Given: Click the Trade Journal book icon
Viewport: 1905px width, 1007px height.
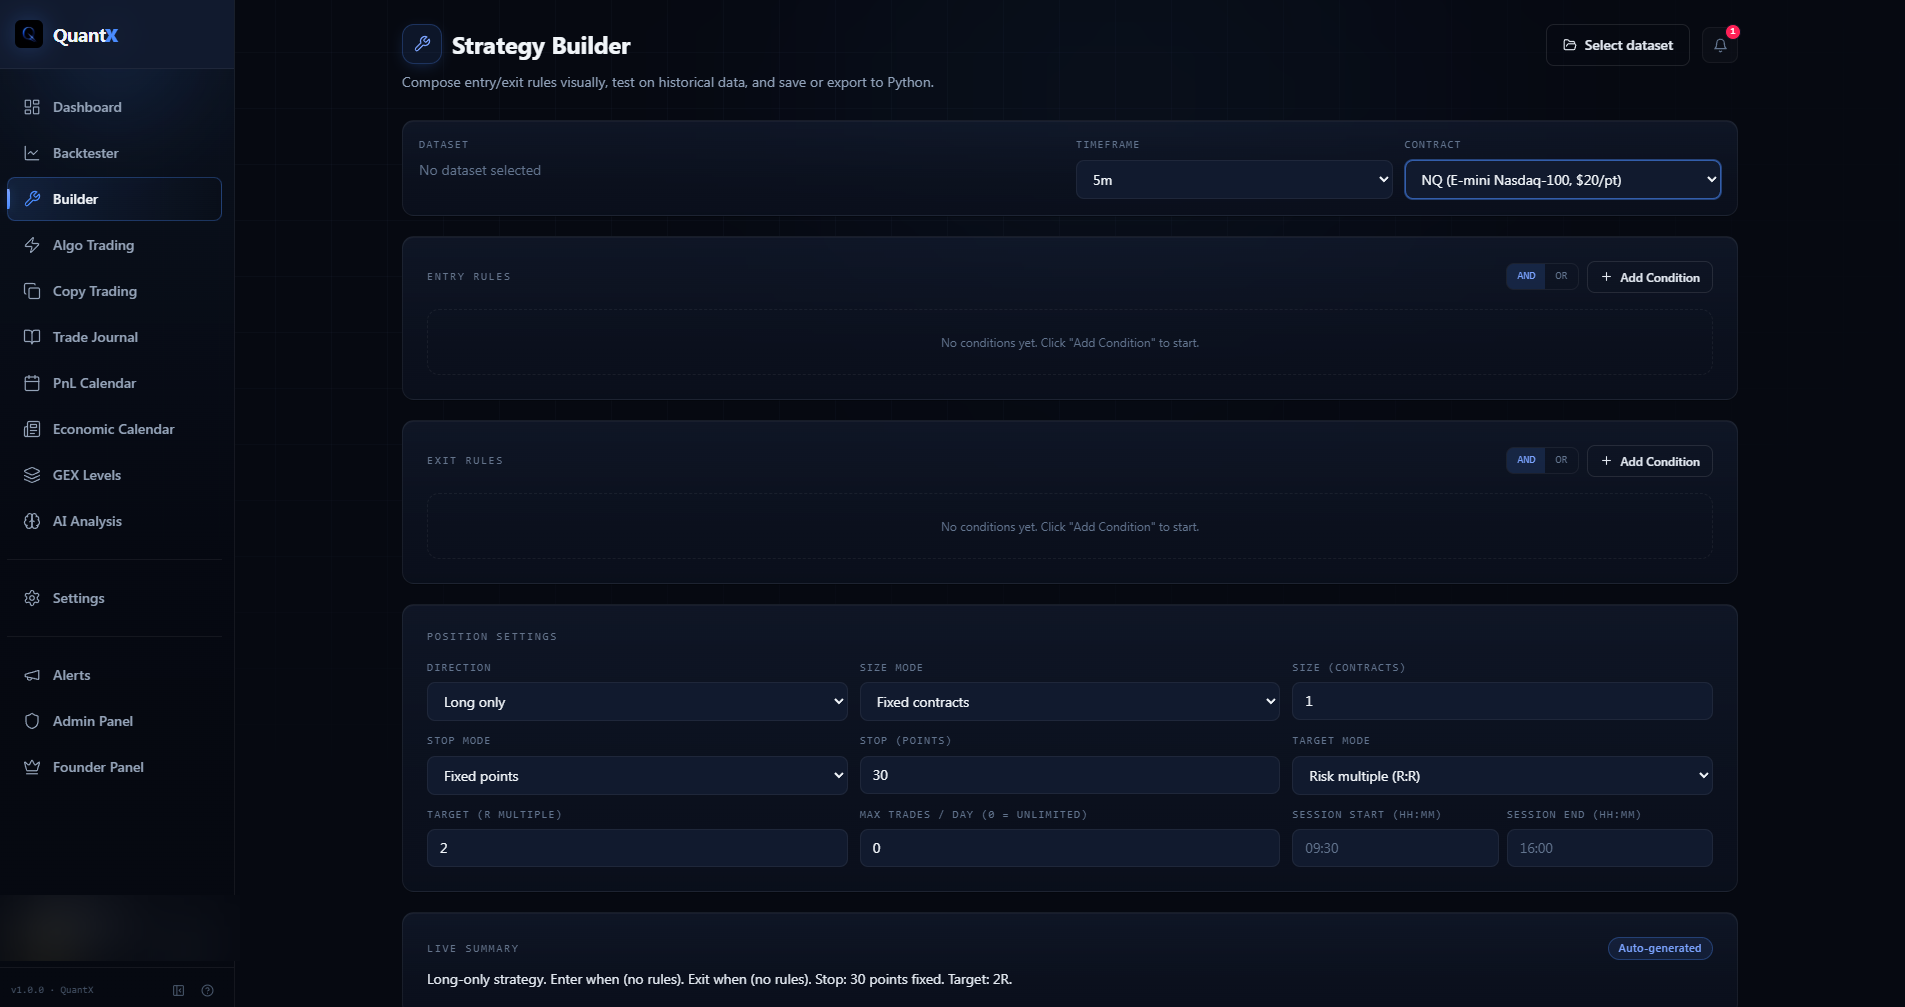Looking at the screenshot, I should pyautogui.click(x=32, y=337).
